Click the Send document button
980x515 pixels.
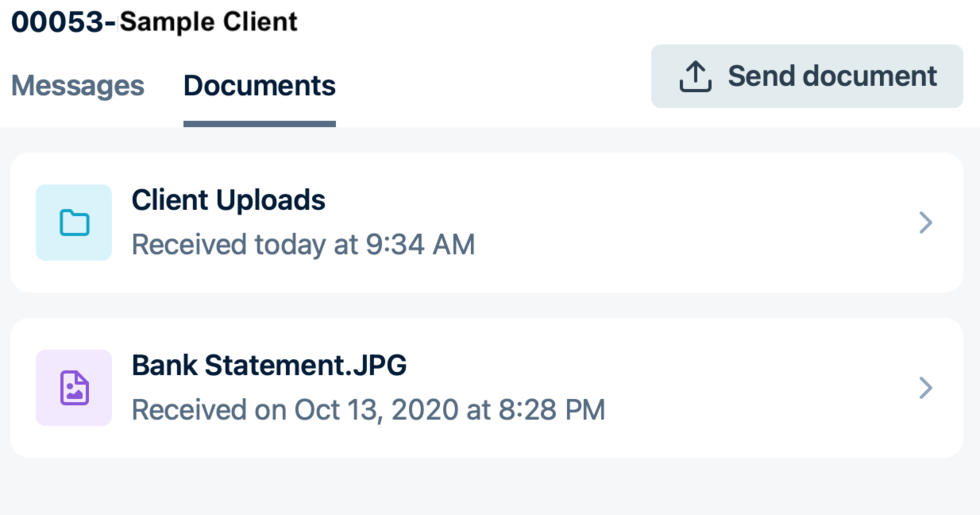tap(807, 76)
